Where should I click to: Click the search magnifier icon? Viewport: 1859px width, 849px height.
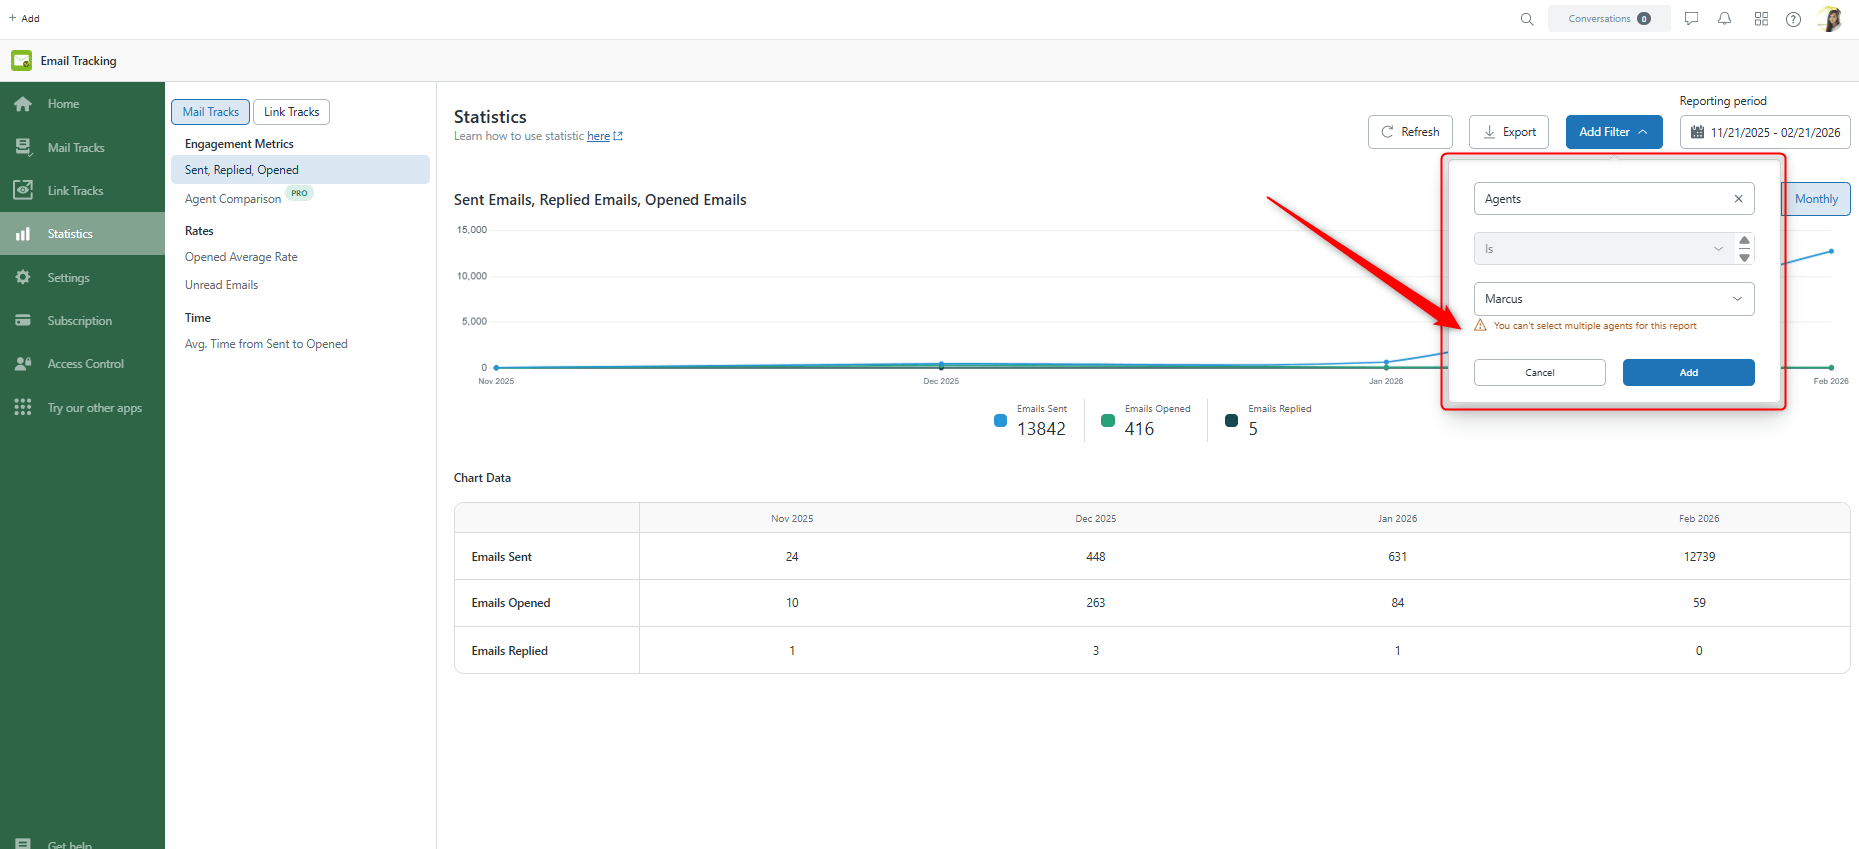click(1526, 19)
